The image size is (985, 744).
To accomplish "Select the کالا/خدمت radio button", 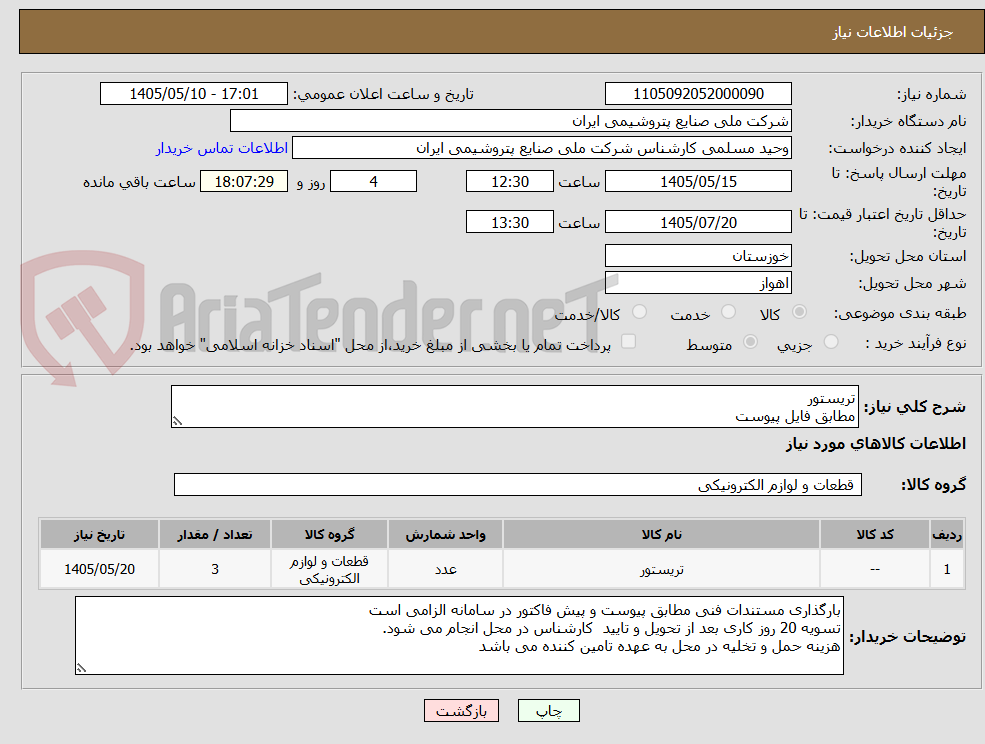I will click(x=639, y=312).
